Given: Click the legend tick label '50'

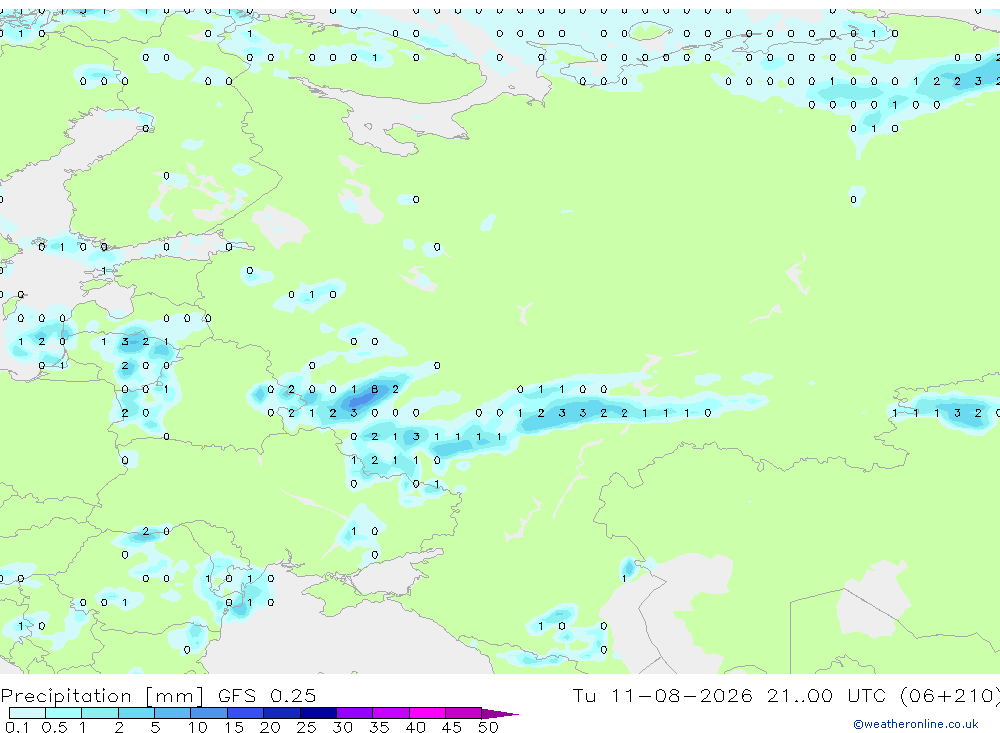Looking at the screenshot, I should point(488,727).
